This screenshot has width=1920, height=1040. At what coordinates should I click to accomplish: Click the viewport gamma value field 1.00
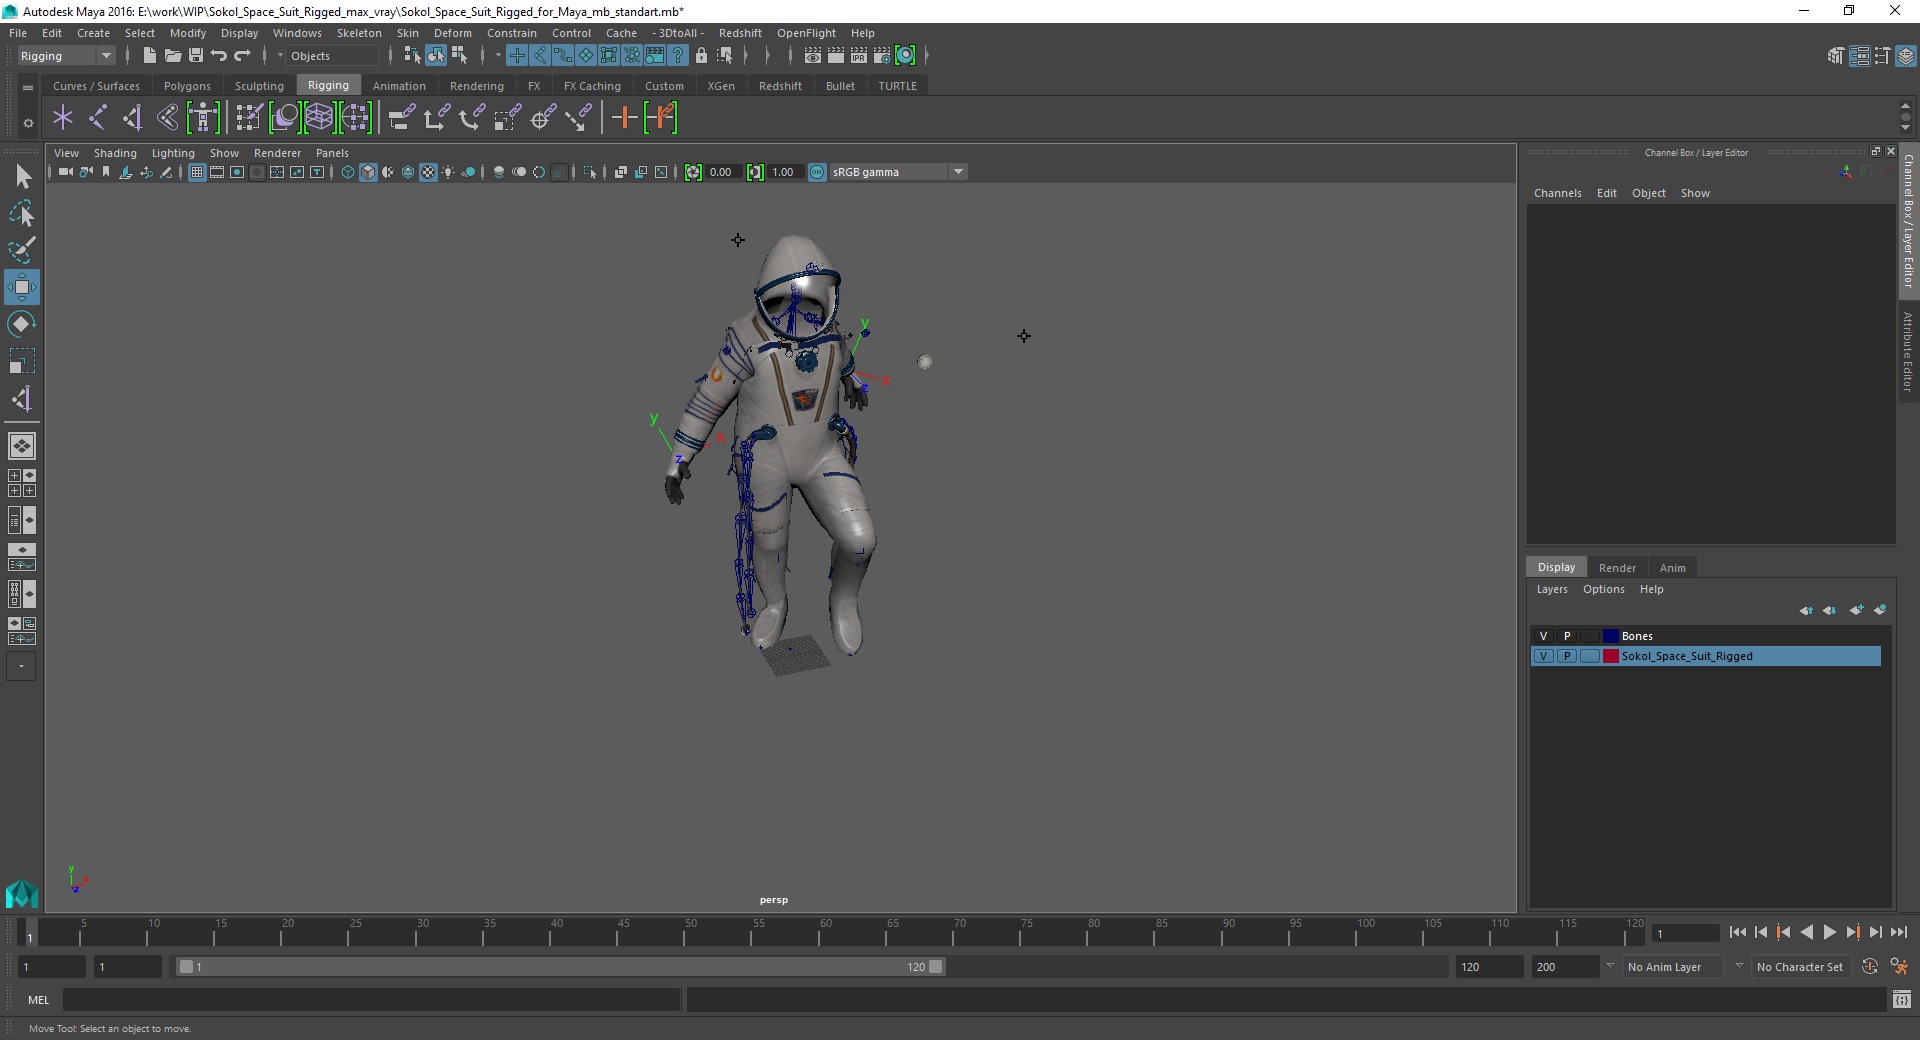point(782,172)
